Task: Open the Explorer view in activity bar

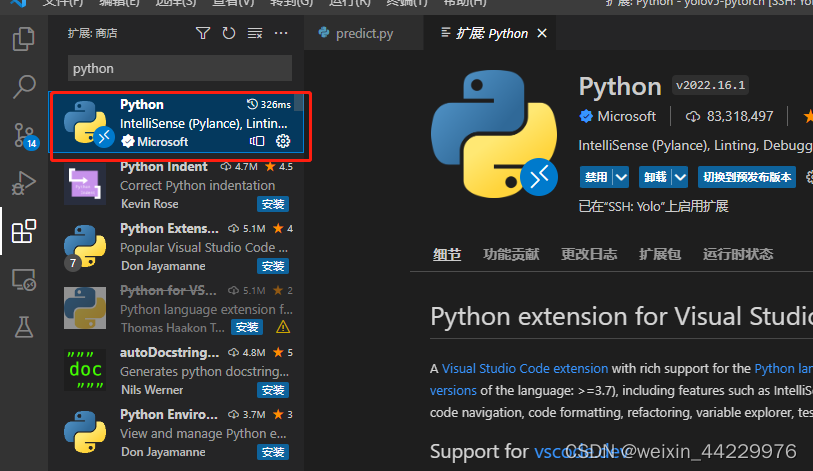Action: [x=23, y=39]
